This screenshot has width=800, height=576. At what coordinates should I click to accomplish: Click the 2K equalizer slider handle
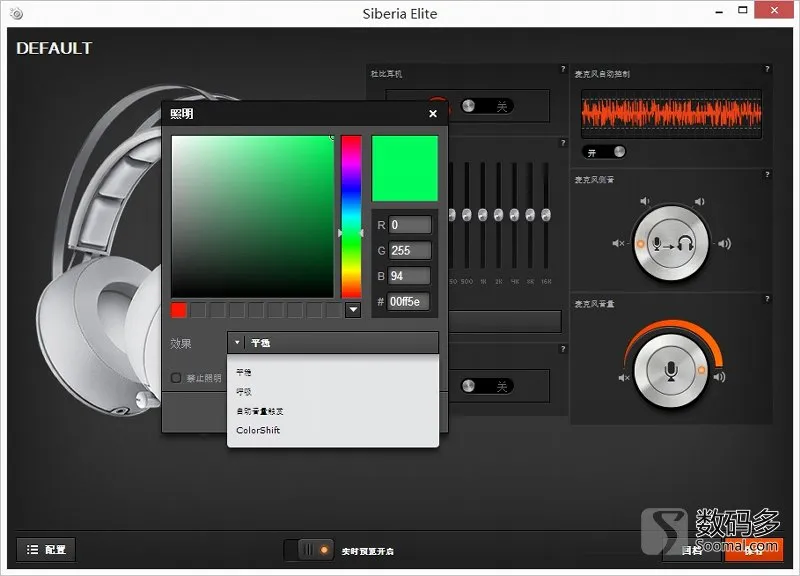tap(498, 215)
